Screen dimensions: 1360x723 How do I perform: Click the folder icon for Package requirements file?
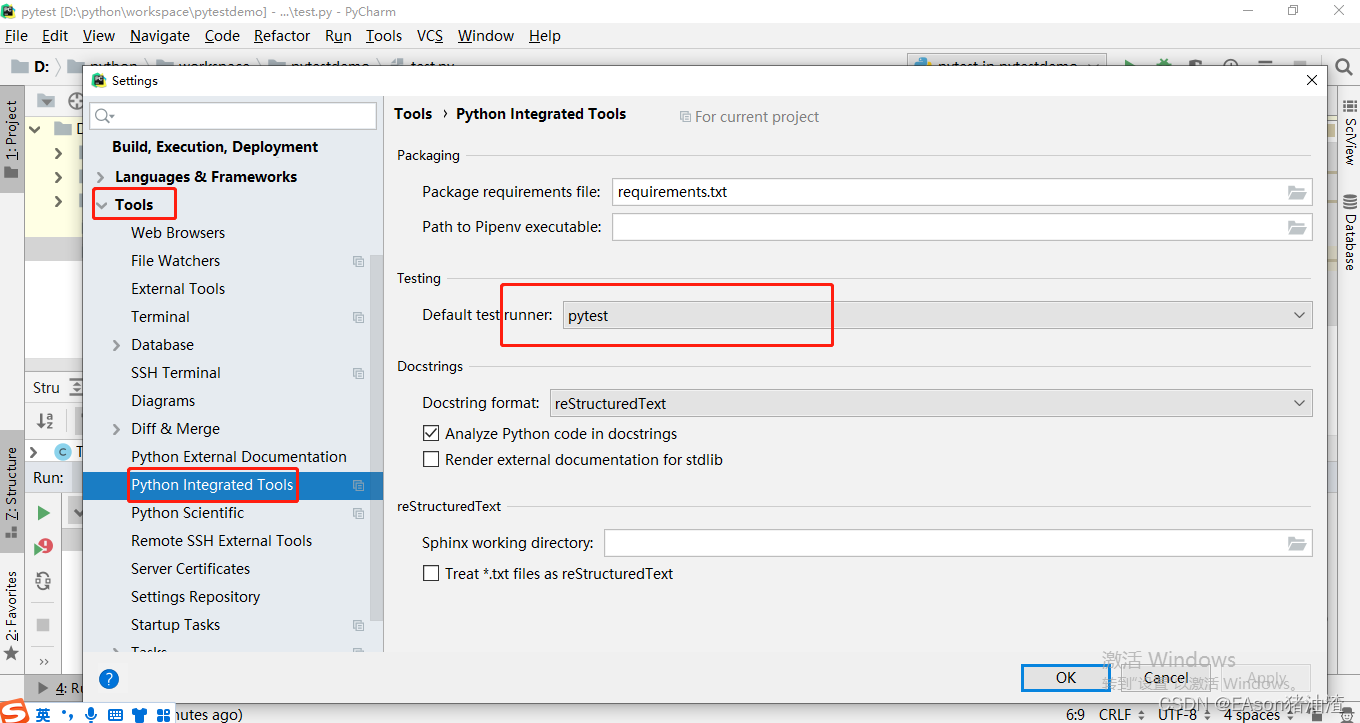pyautogui.click(x=1297, y=192)
